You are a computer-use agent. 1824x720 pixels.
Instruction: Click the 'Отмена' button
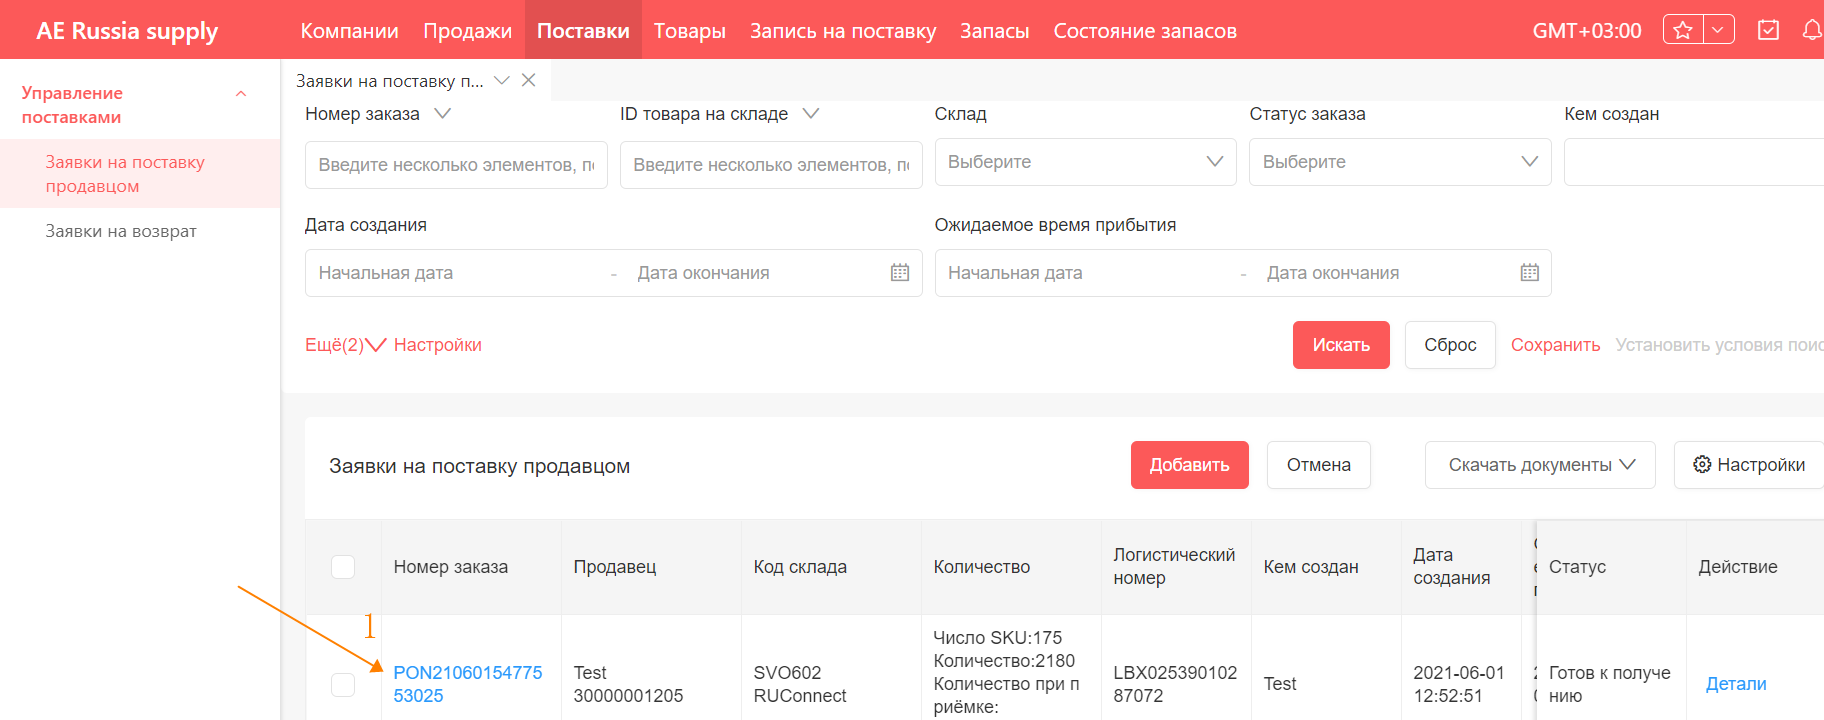[1318, 465]
